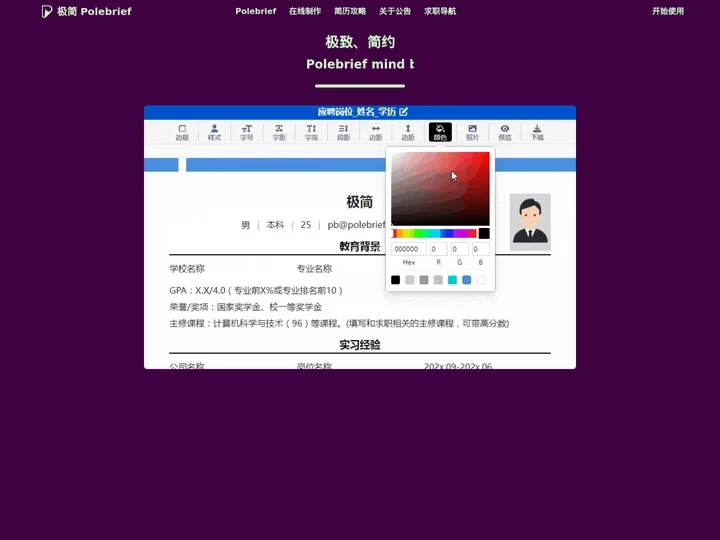
Task: Open 关于公告 in the top navigation
Action: click(395, 11)
